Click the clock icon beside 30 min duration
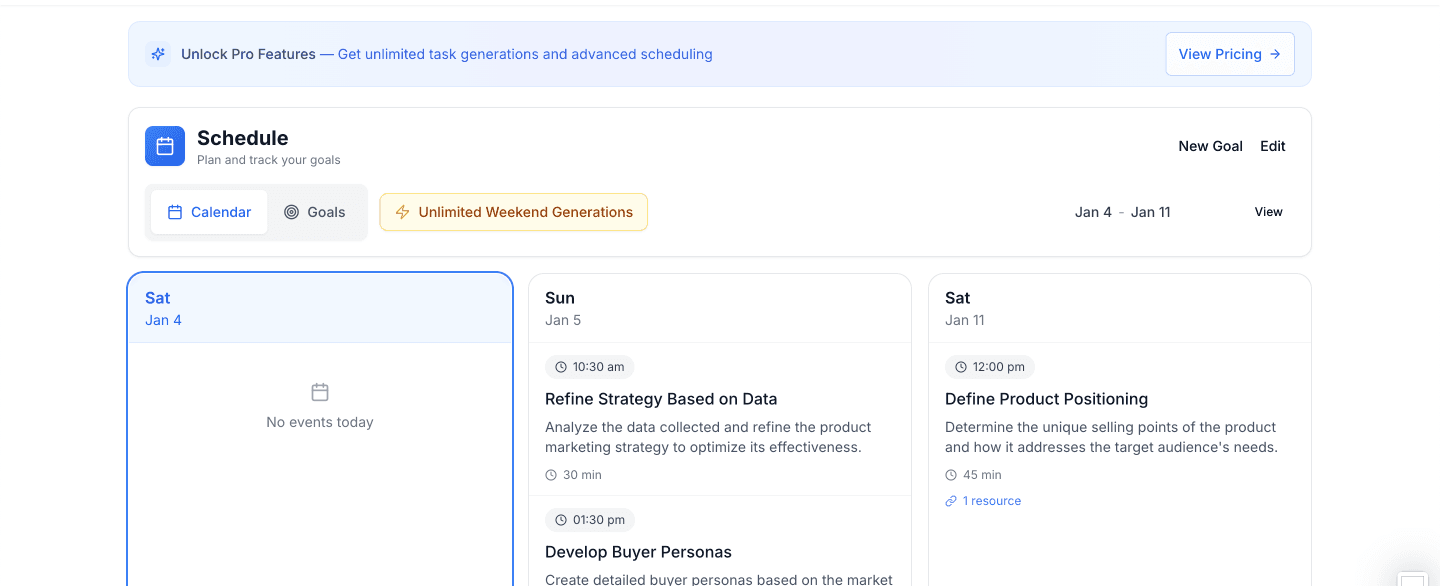Viewport: 1440px width, 586px height. coord(551,475)
